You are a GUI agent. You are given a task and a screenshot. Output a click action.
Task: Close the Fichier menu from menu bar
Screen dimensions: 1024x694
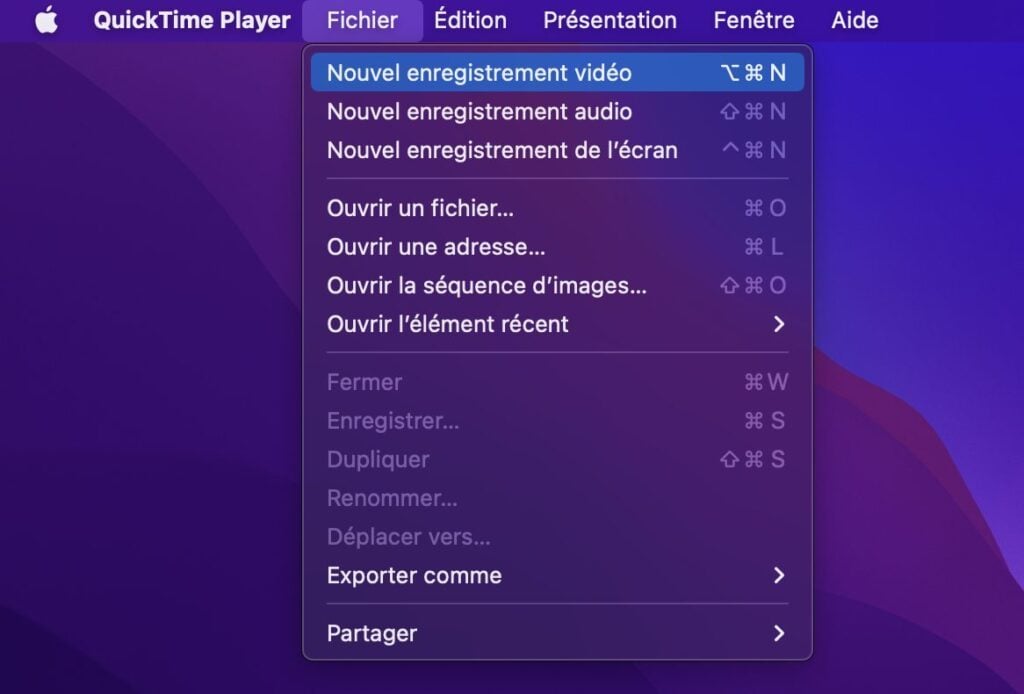coord(362,20)
